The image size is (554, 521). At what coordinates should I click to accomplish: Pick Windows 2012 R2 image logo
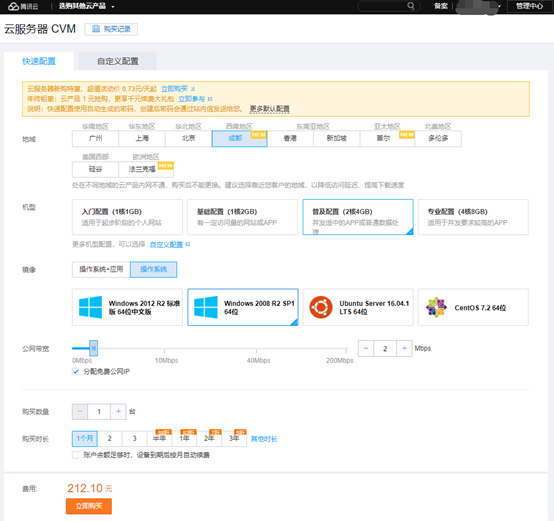[x=90, y=307]
